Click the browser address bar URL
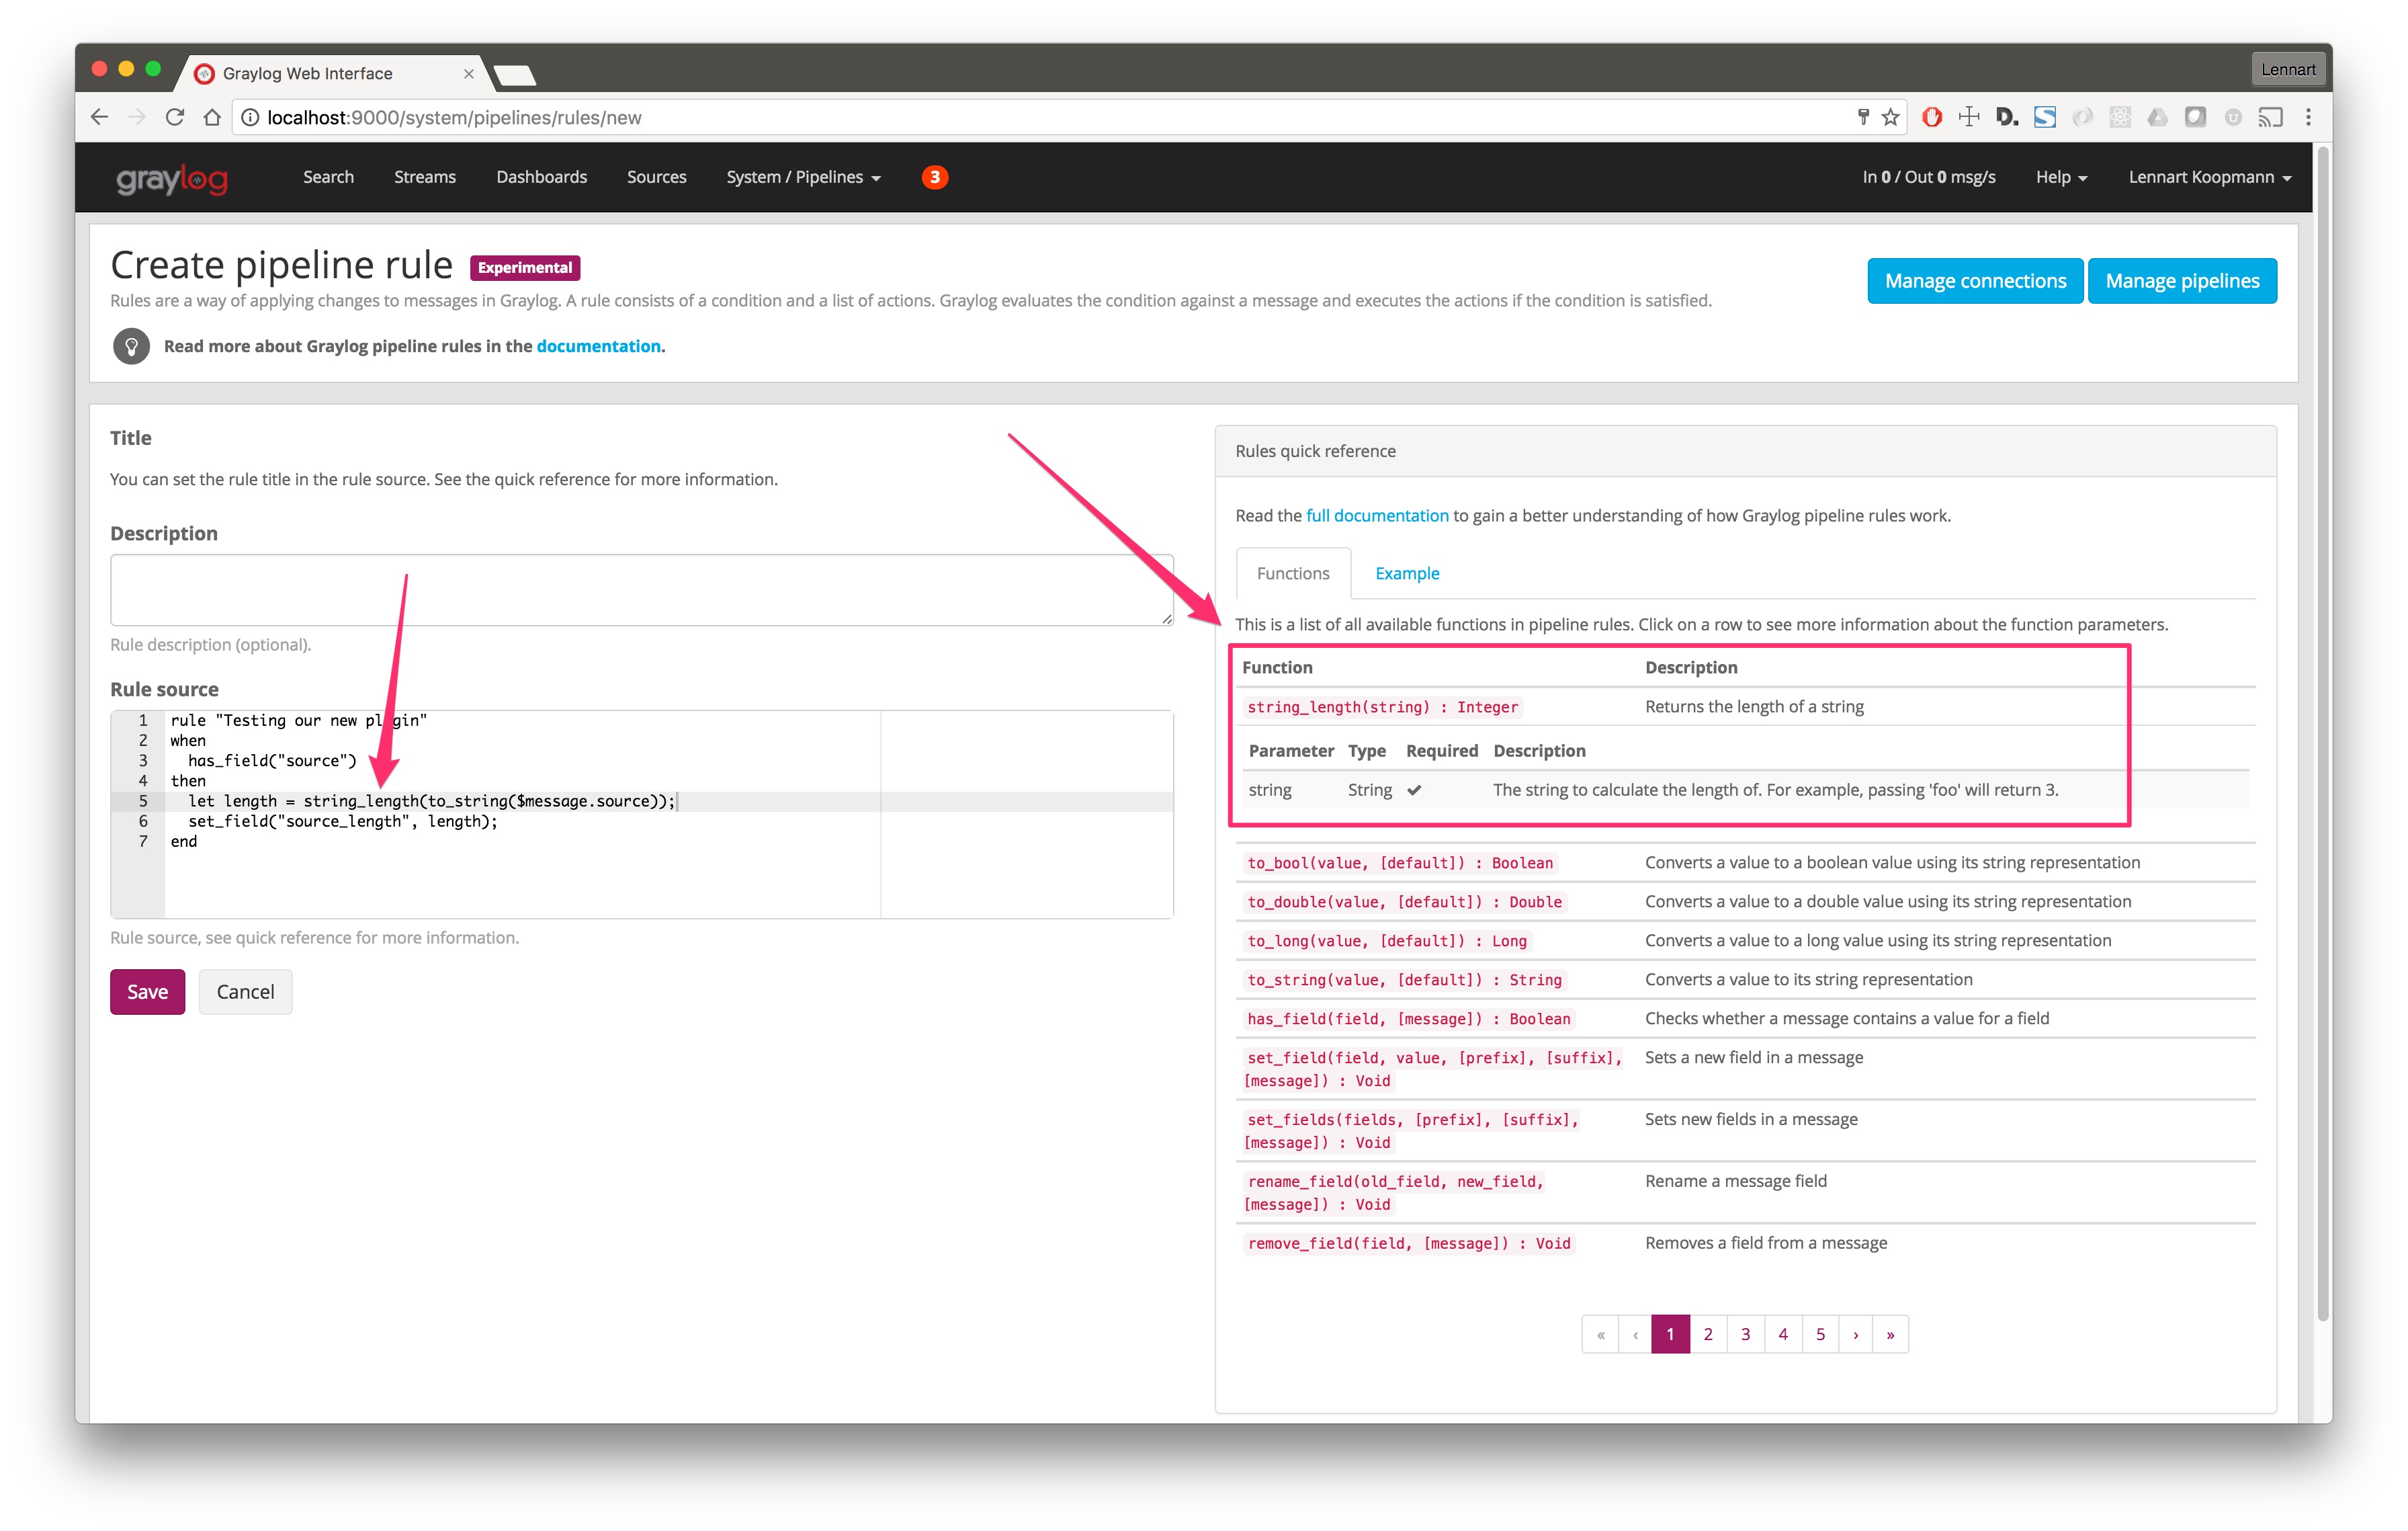 (x=454, y=117)
